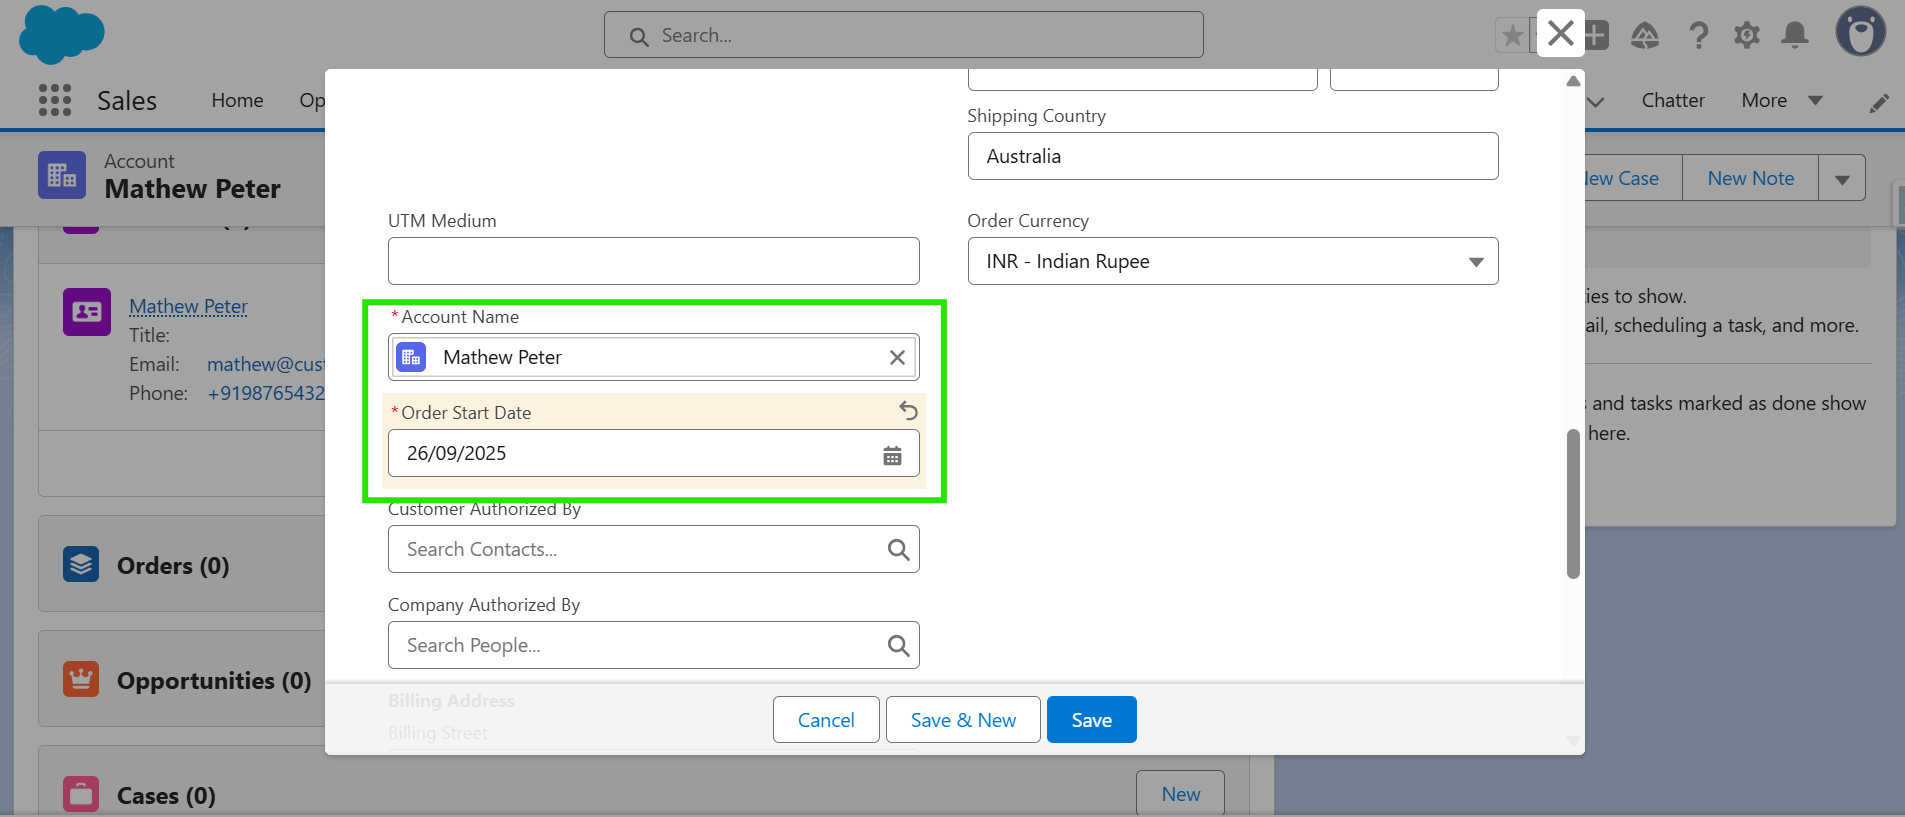Open the notifications bell
Image resolution: width=1905 pixels, height=817 pixels.
tap(1795, 36)
